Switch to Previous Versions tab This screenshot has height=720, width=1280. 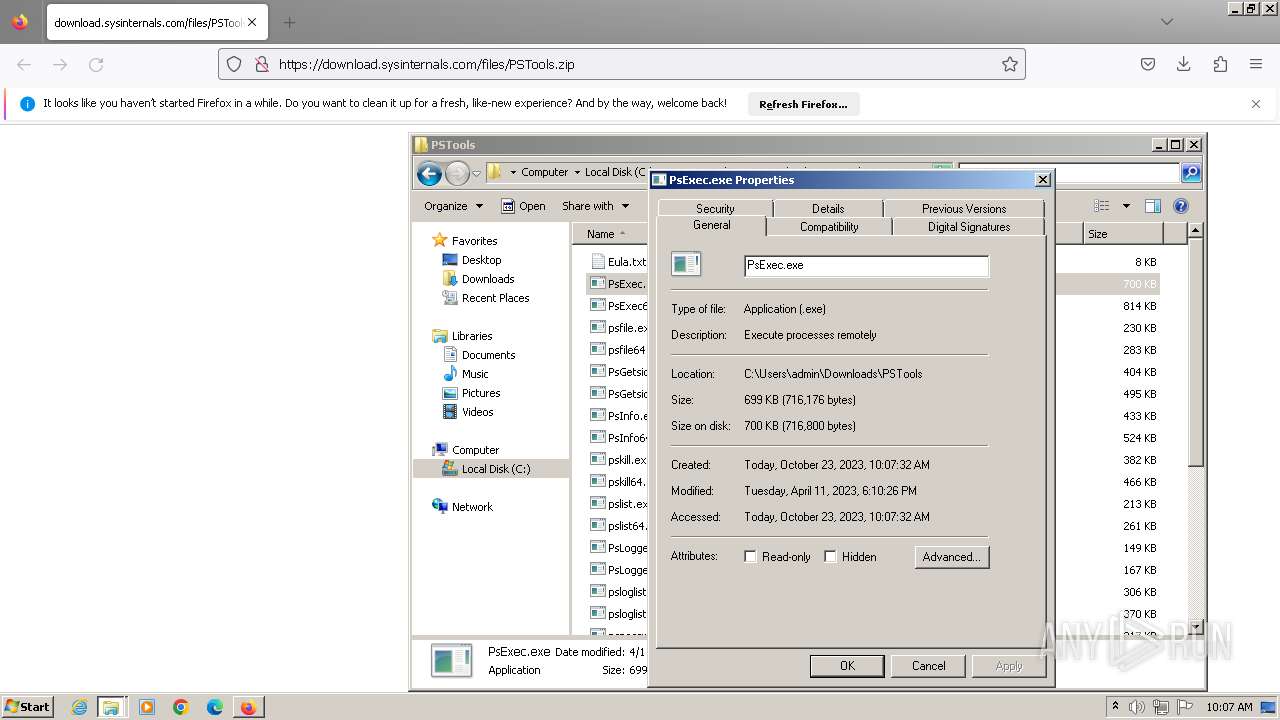click(964, 208)
